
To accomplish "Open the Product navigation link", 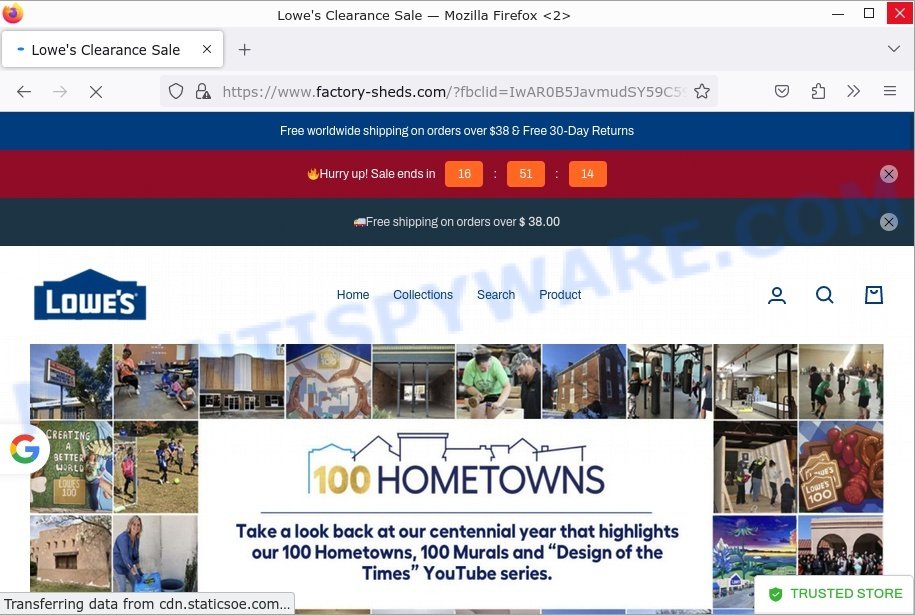I will point(560,295).
